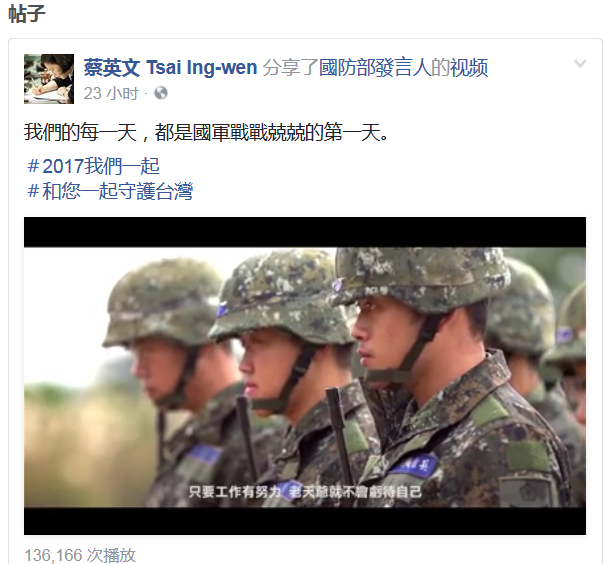Open the 蔡英文 Tsai Ing-wen profile link
This screenshot has width=610, height=564.
tap(170, 68)
